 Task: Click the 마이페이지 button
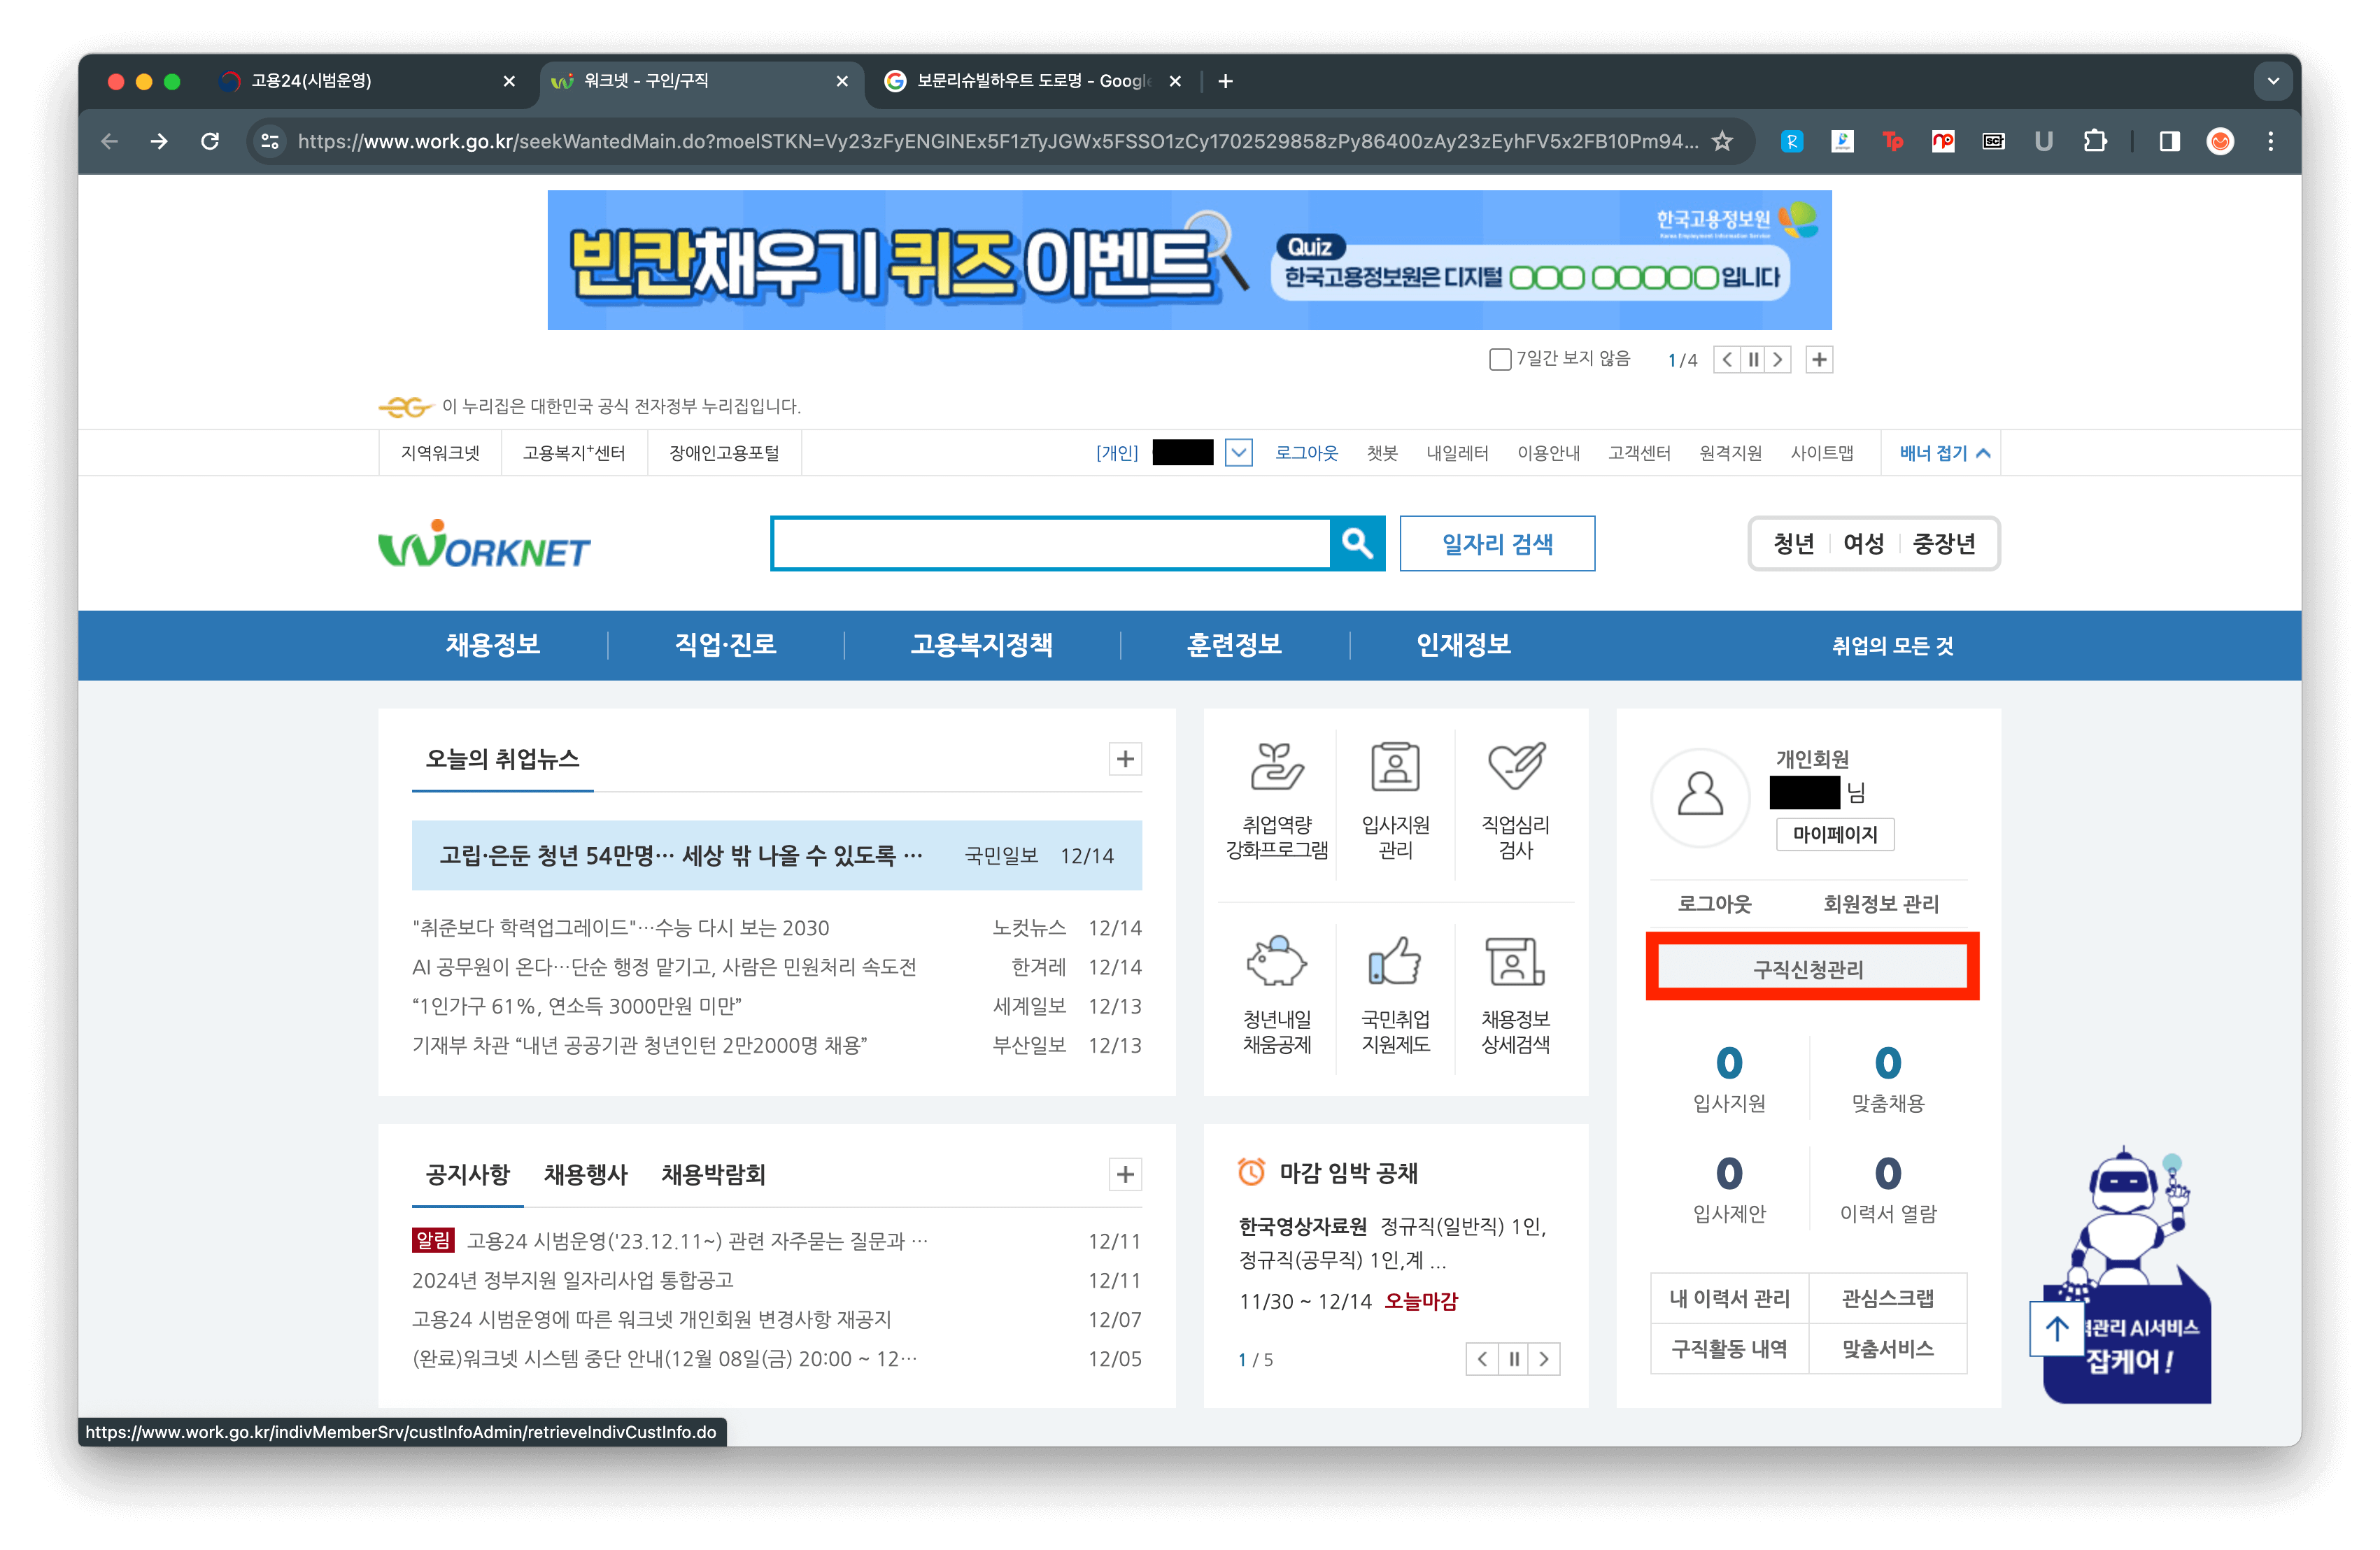point(1834,834)
